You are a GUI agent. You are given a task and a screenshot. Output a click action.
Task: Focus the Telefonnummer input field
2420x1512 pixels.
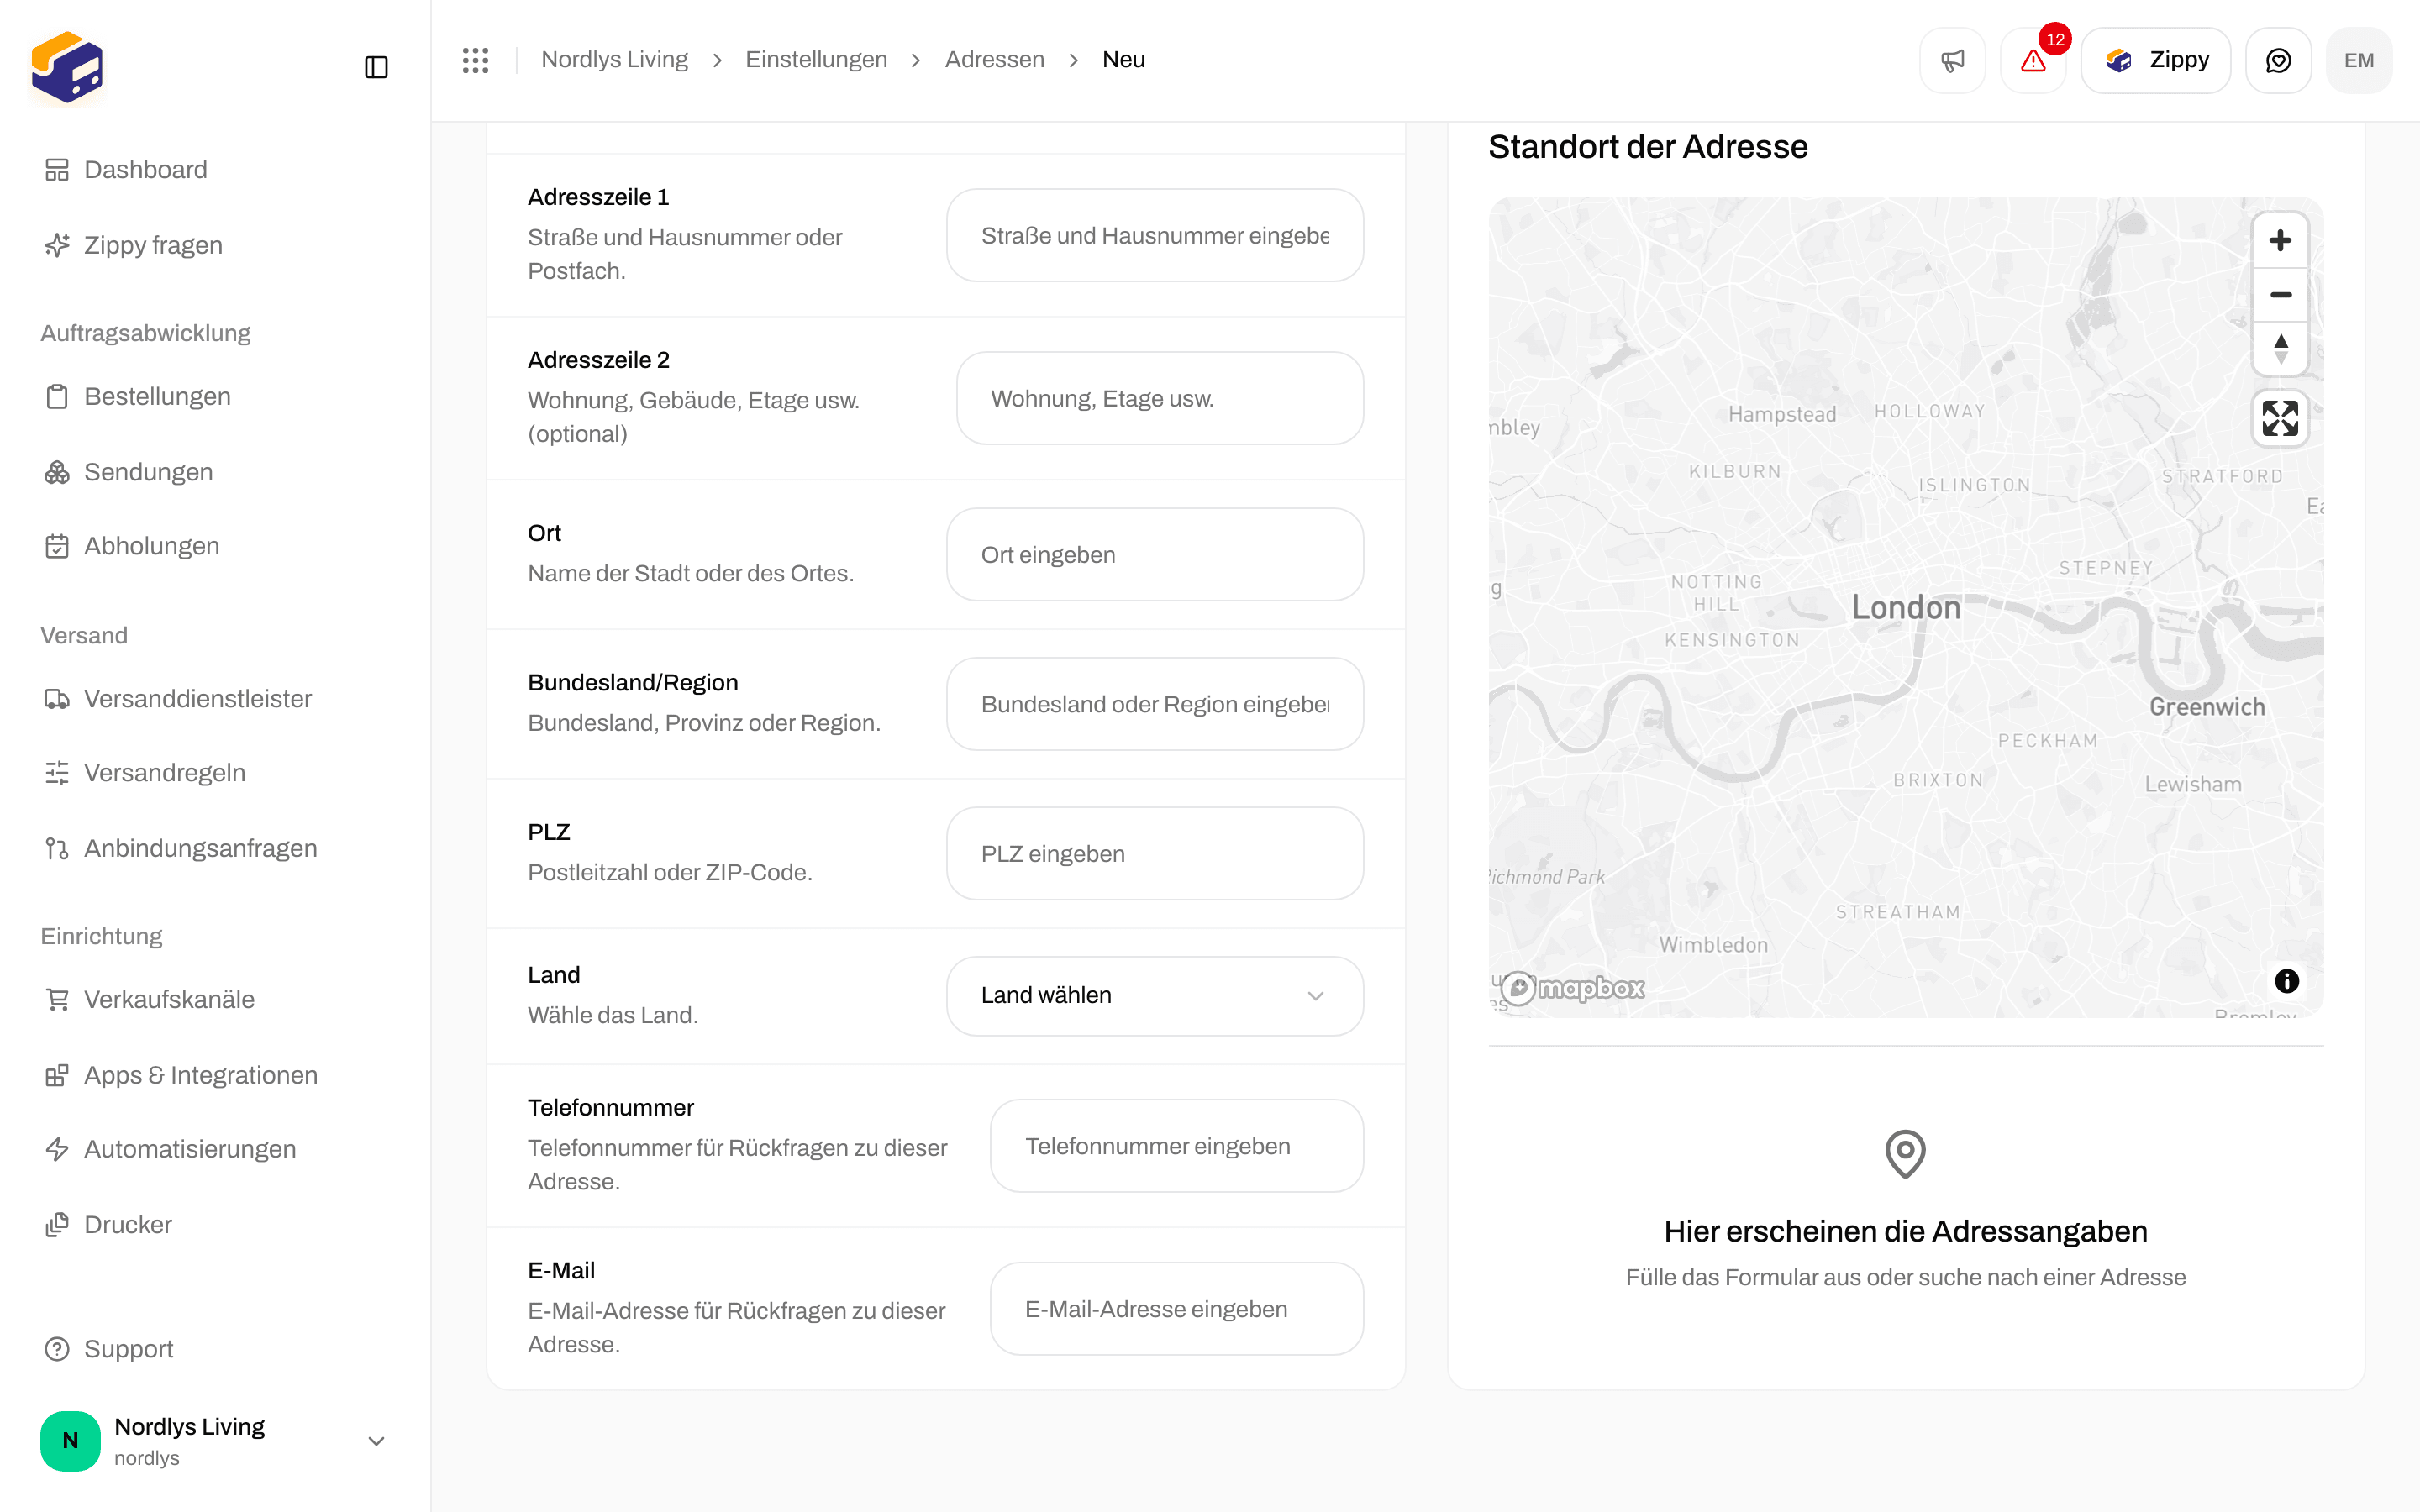(1177, 1146)
